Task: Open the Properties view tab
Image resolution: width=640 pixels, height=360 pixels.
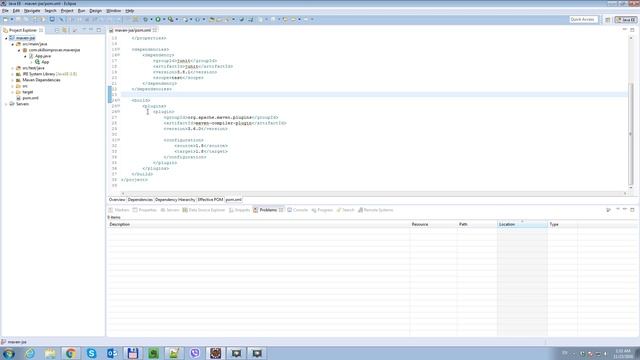Action: [144, 210]
